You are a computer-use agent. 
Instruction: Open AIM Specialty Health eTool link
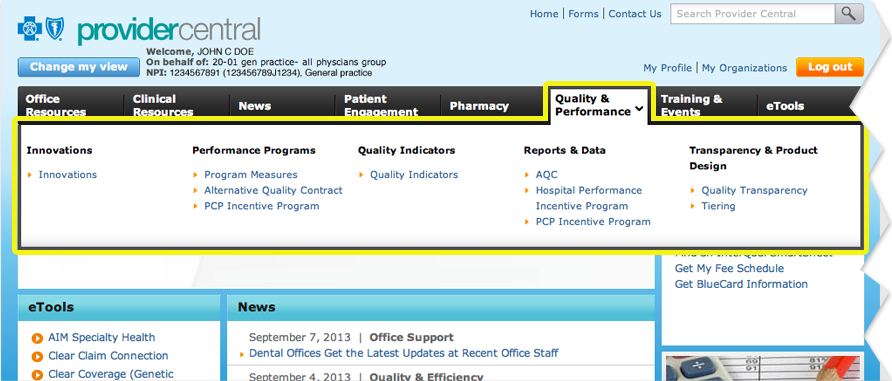(x=101, y=338)
